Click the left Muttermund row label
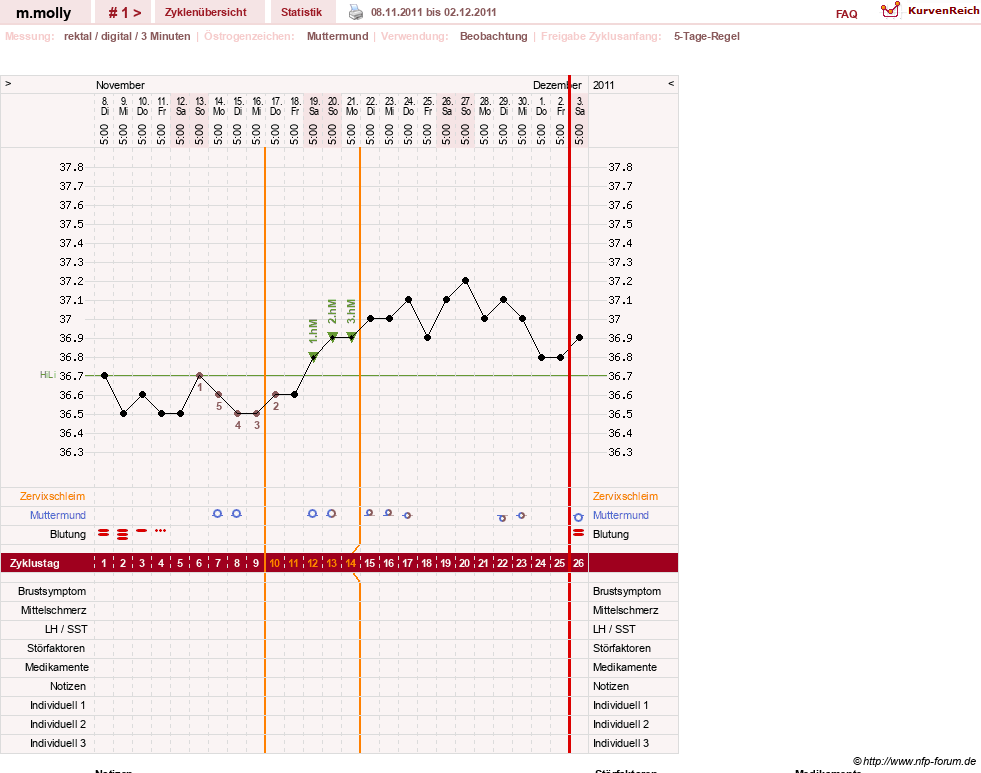This screenshot has width=981, height=773. (x=58, y=515)
